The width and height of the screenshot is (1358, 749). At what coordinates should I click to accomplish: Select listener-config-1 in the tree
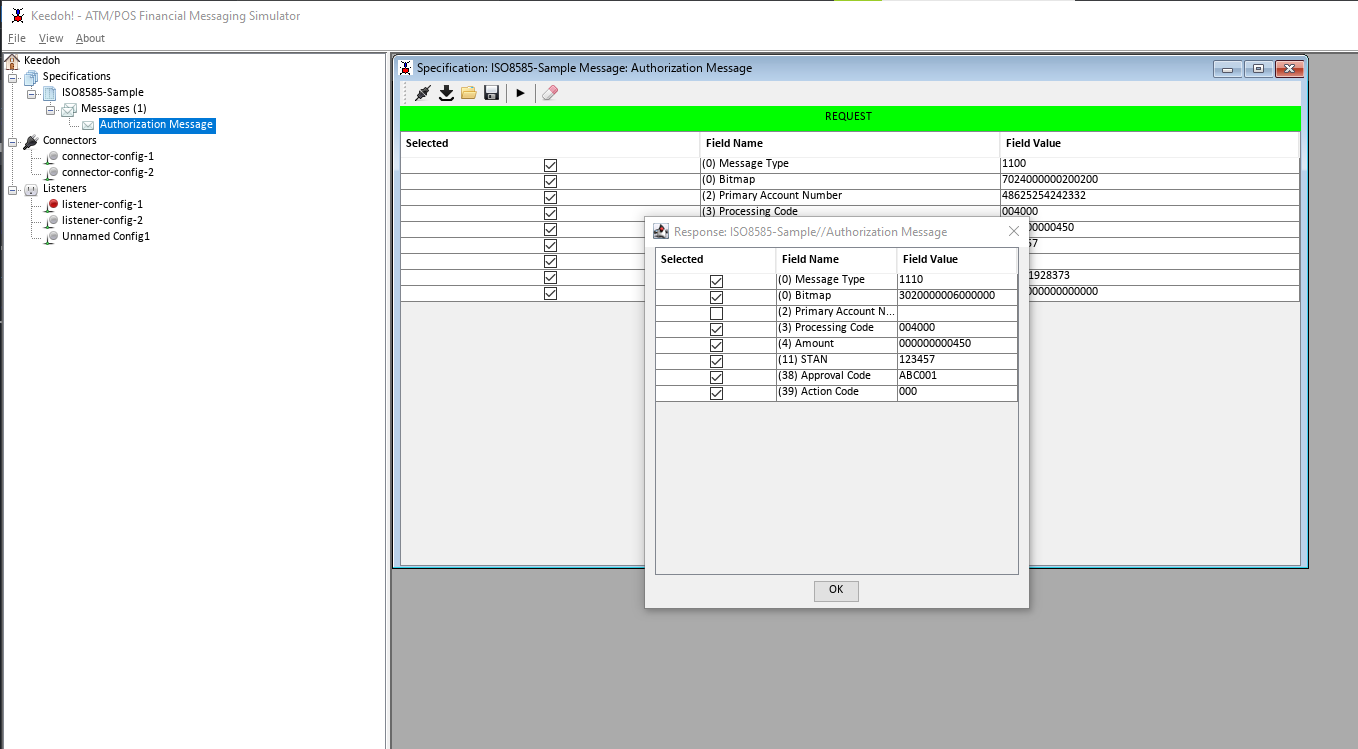click(x=102, y=204)
